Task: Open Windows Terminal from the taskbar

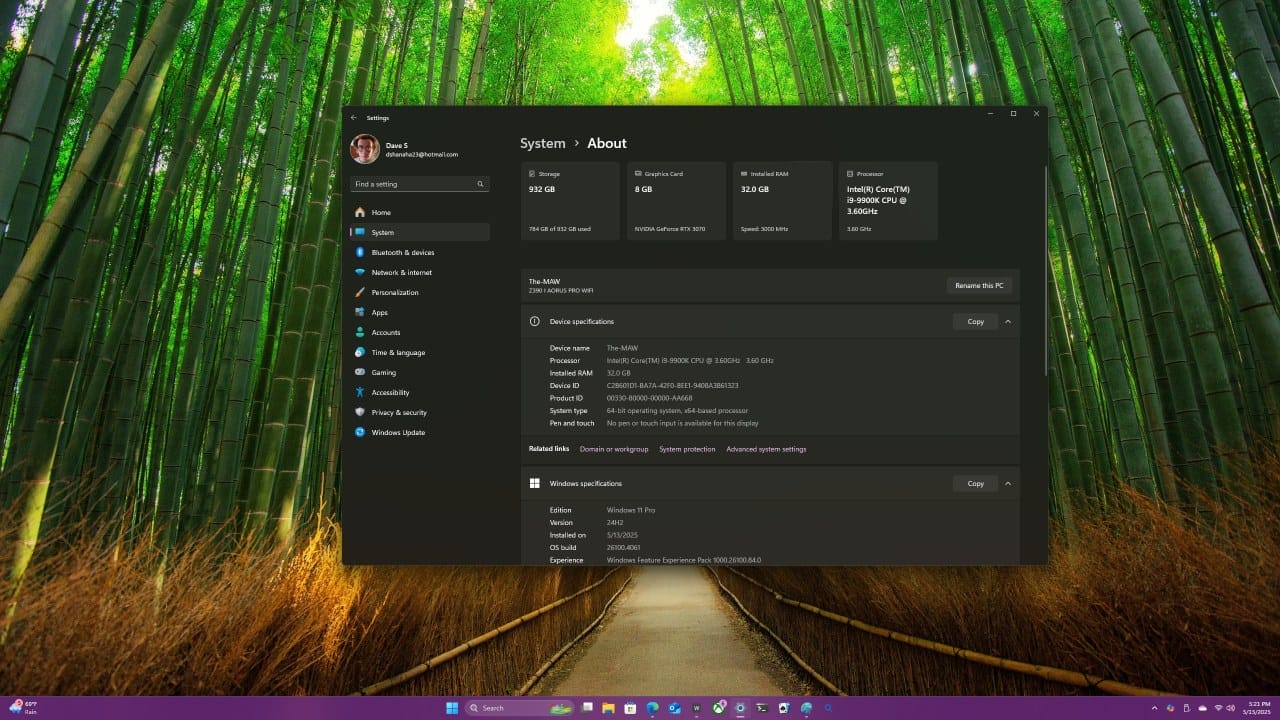Action: [762, 708]
